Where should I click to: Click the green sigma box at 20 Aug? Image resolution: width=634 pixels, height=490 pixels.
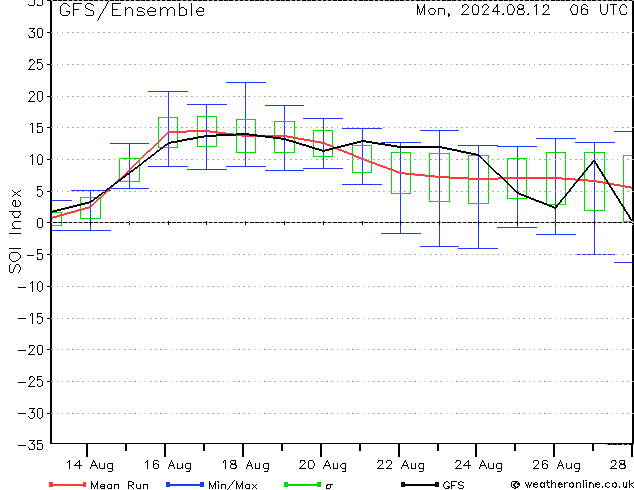(323, 143)
